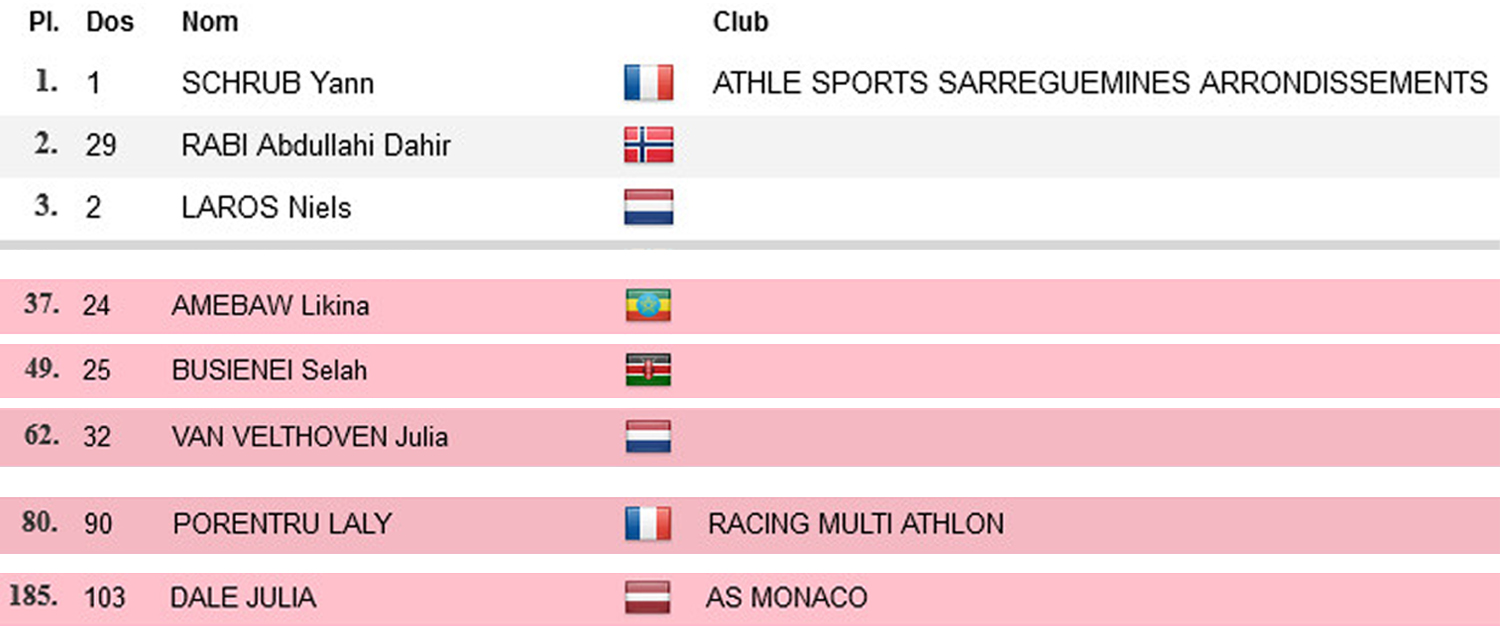The height and width of the screenshot is (644, 1500).
Task: Select BUSIENEI Selah in the results
Action: point(269,370)
